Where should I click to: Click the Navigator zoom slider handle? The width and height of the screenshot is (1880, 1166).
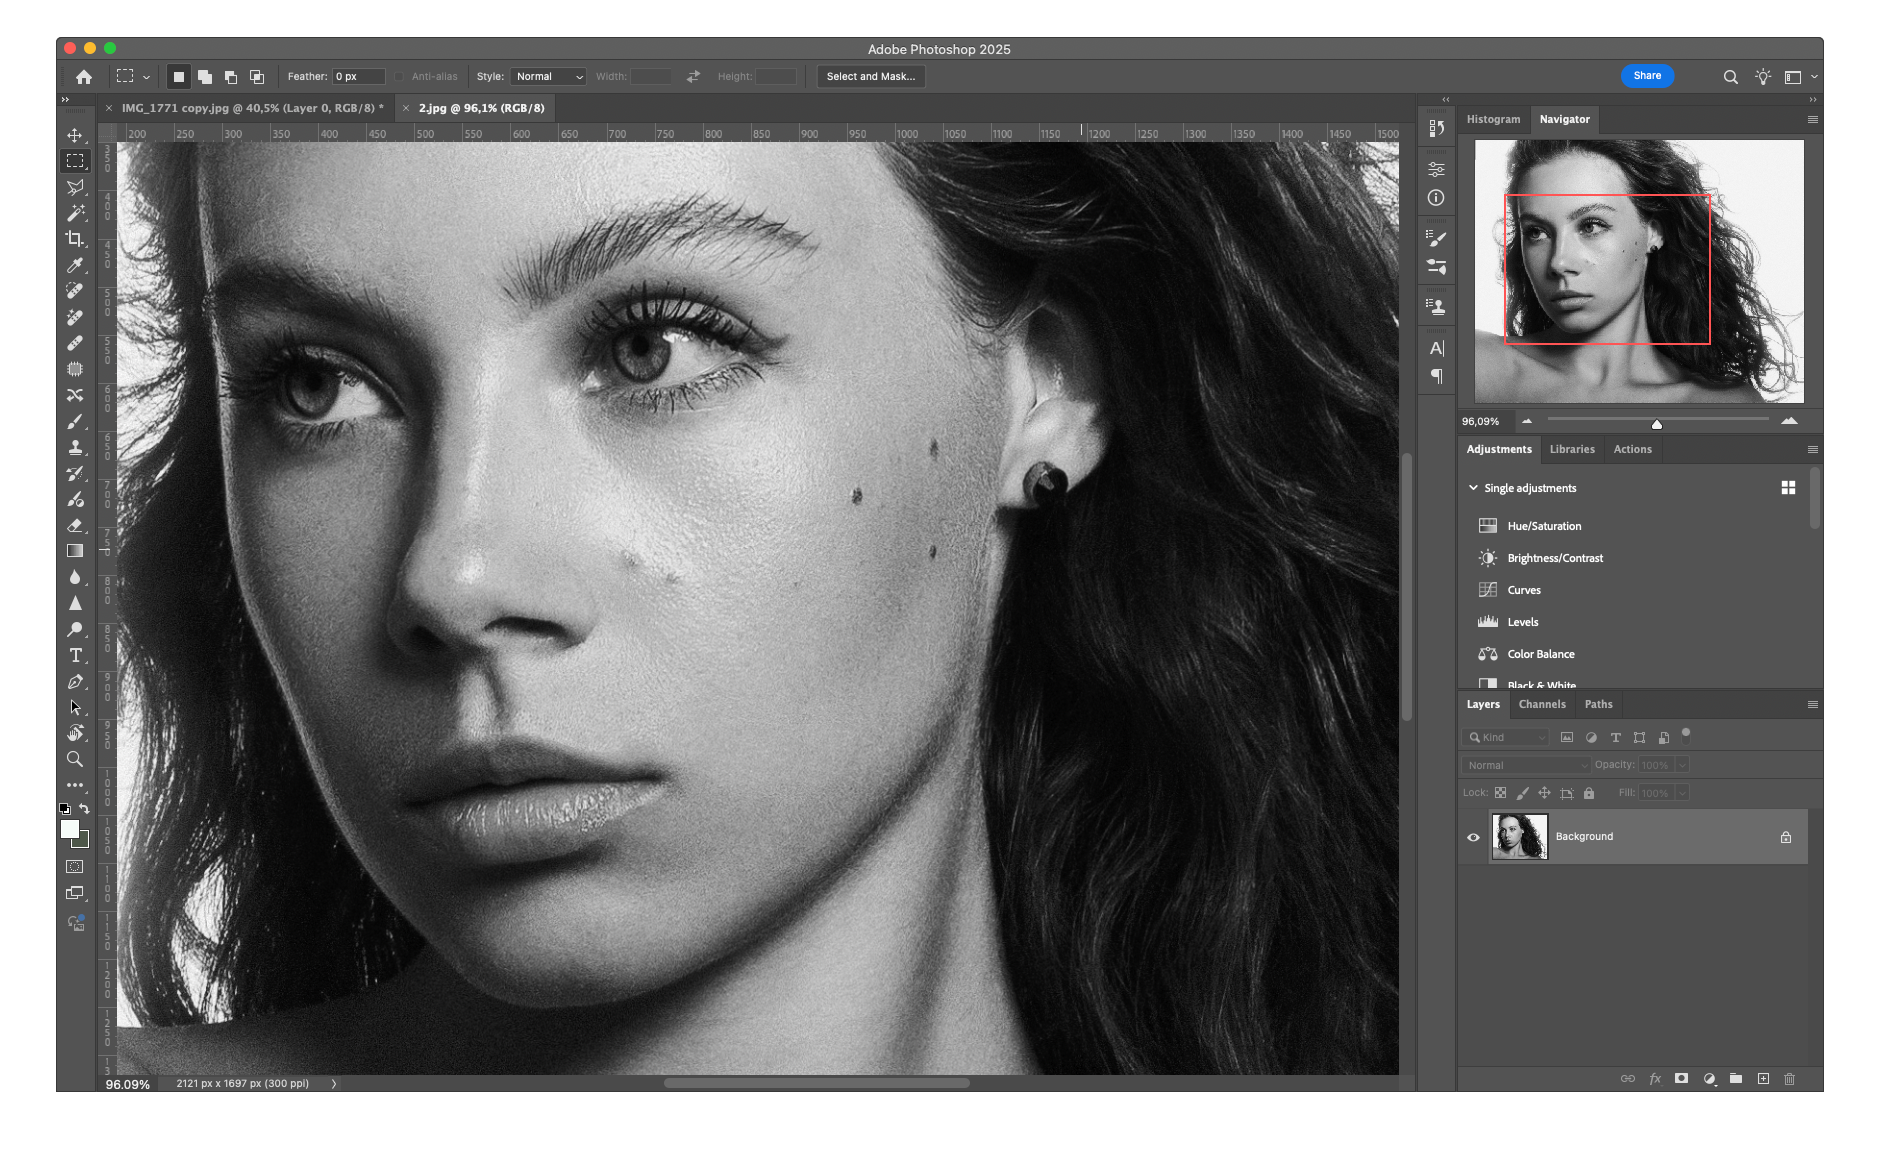point(1657,424)
